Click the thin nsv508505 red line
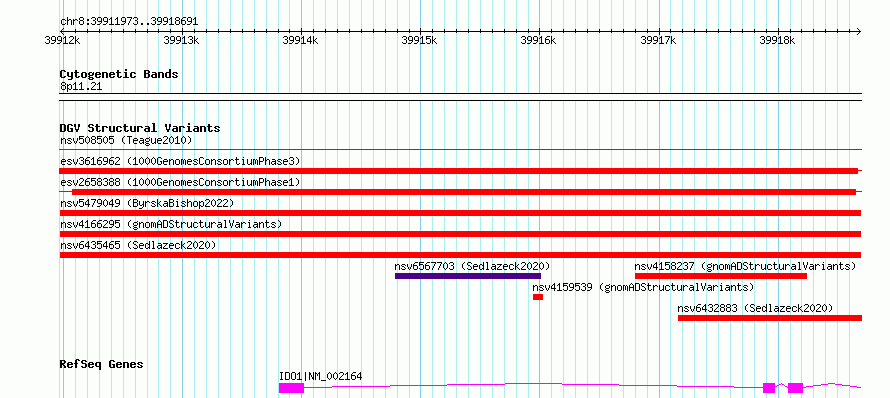890x398 pixels. (x=460, y=149)
